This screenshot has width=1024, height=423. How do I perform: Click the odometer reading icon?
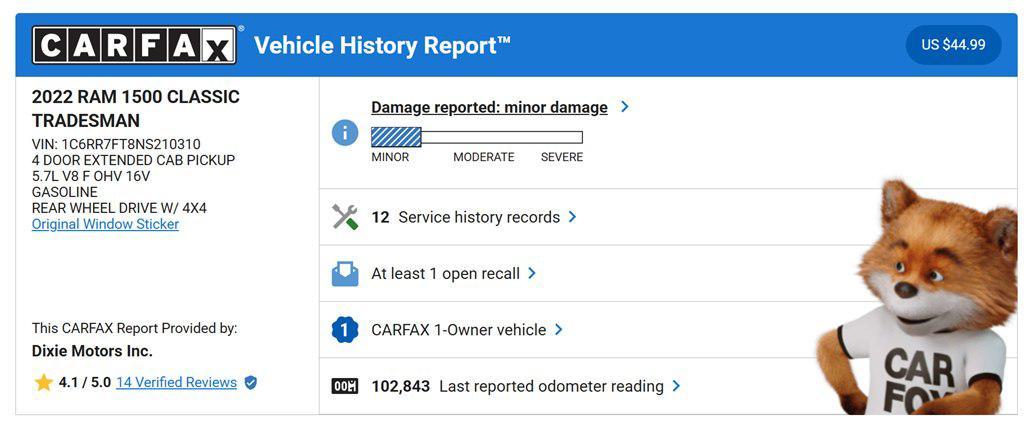click(x=345, y=386)
